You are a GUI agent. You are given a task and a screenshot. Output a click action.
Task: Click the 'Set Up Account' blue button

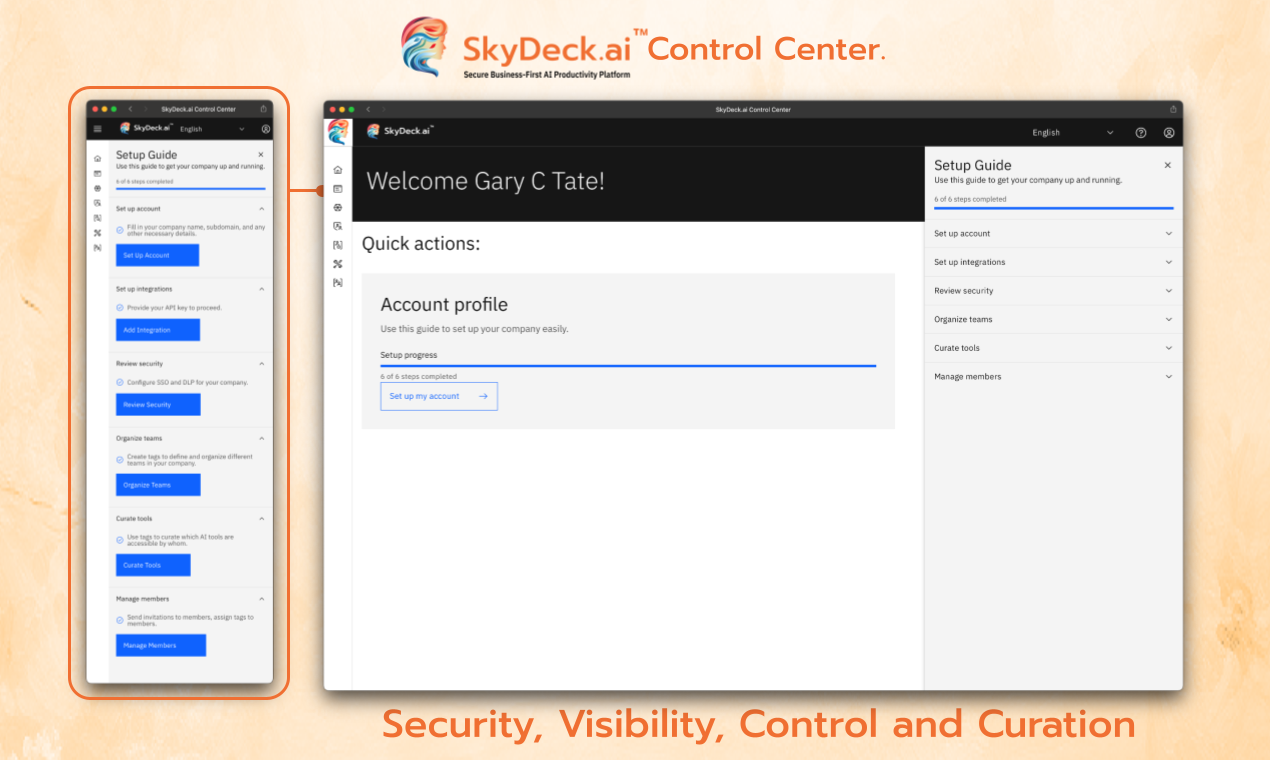coord(157,255)
